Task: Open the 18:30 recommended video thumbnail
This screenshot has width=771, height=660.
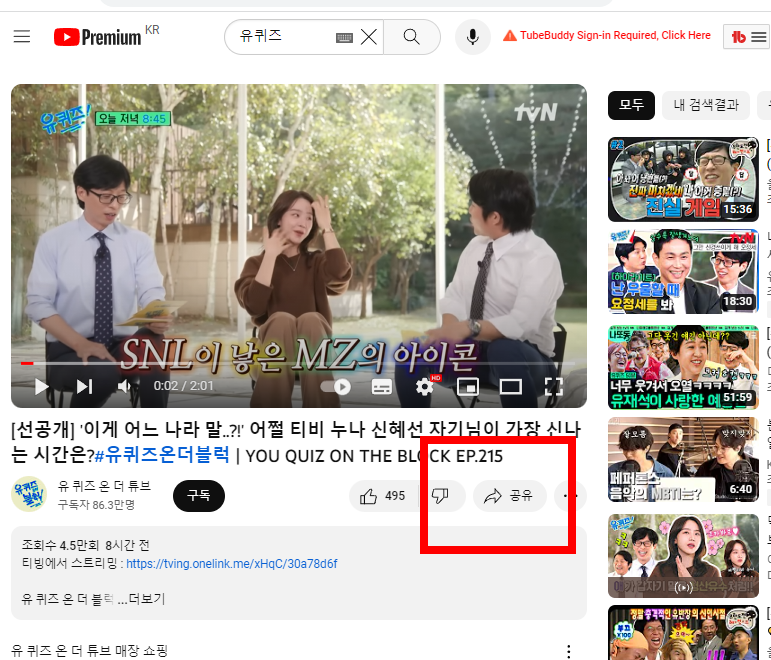Action: coord(683,271)
